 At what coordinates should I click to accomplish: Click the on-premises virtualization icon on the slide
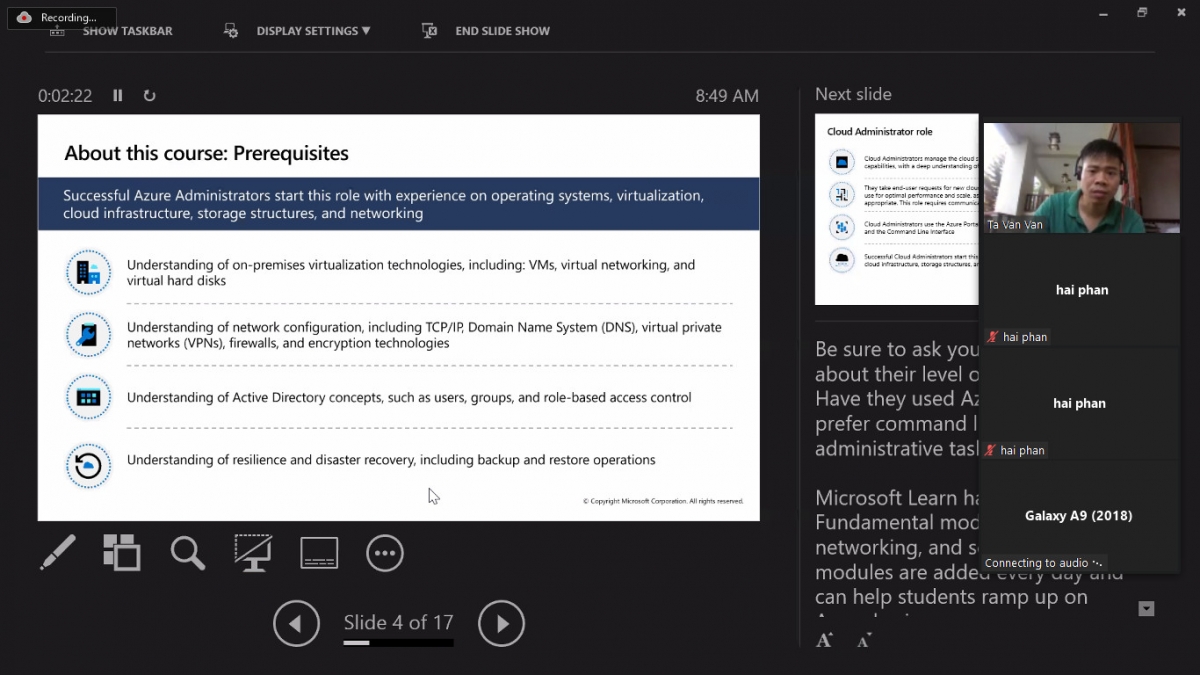coord(88,272)
